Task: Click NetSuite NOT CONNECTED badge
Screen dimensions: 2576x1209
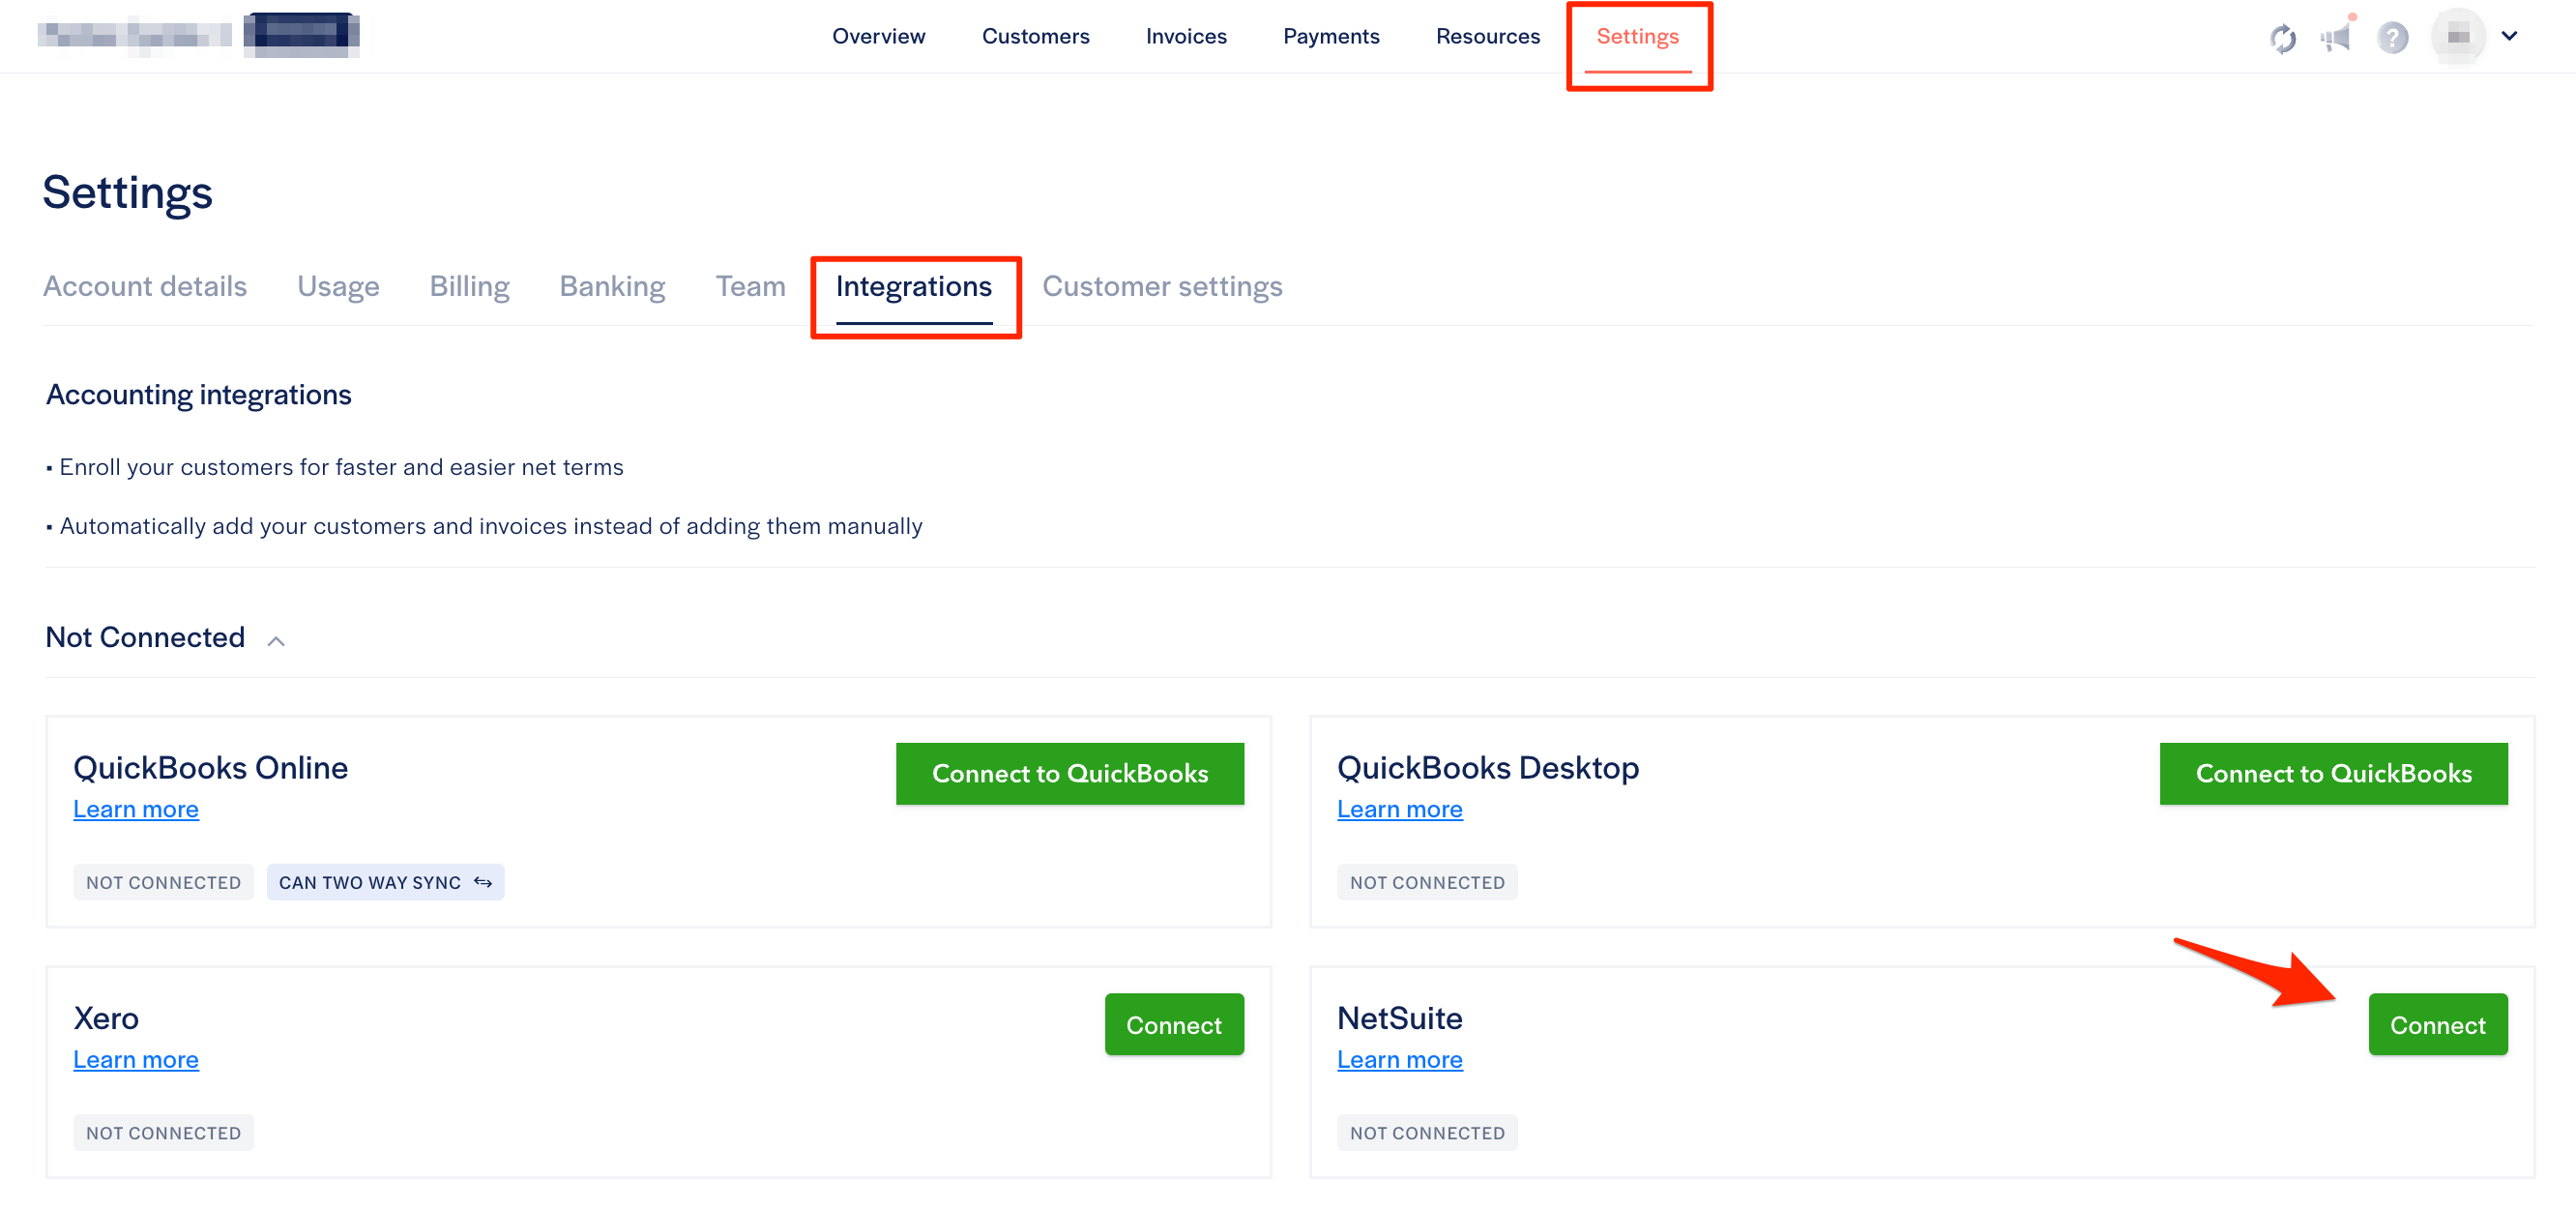Action: tap(1427, 1132)
